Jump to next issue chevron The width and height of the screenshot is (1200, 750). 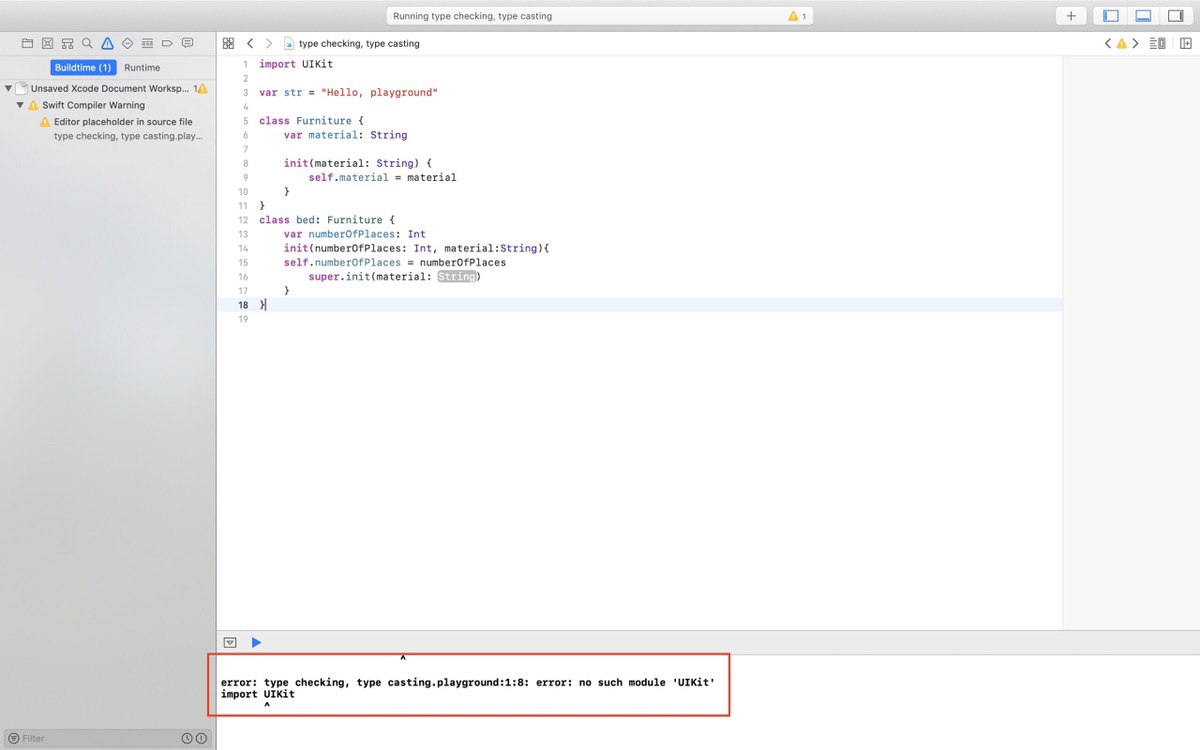[x=1135, y=43]
